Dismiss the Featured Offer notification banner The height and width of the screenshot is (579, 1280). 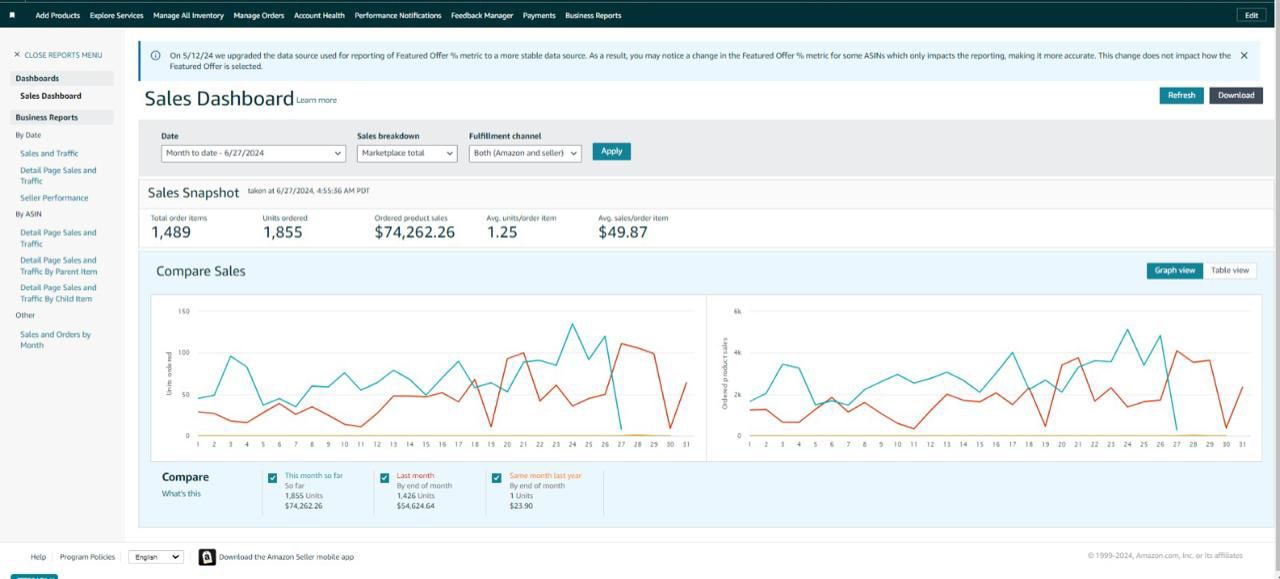pyautogui.click(x=1244, y=56)
